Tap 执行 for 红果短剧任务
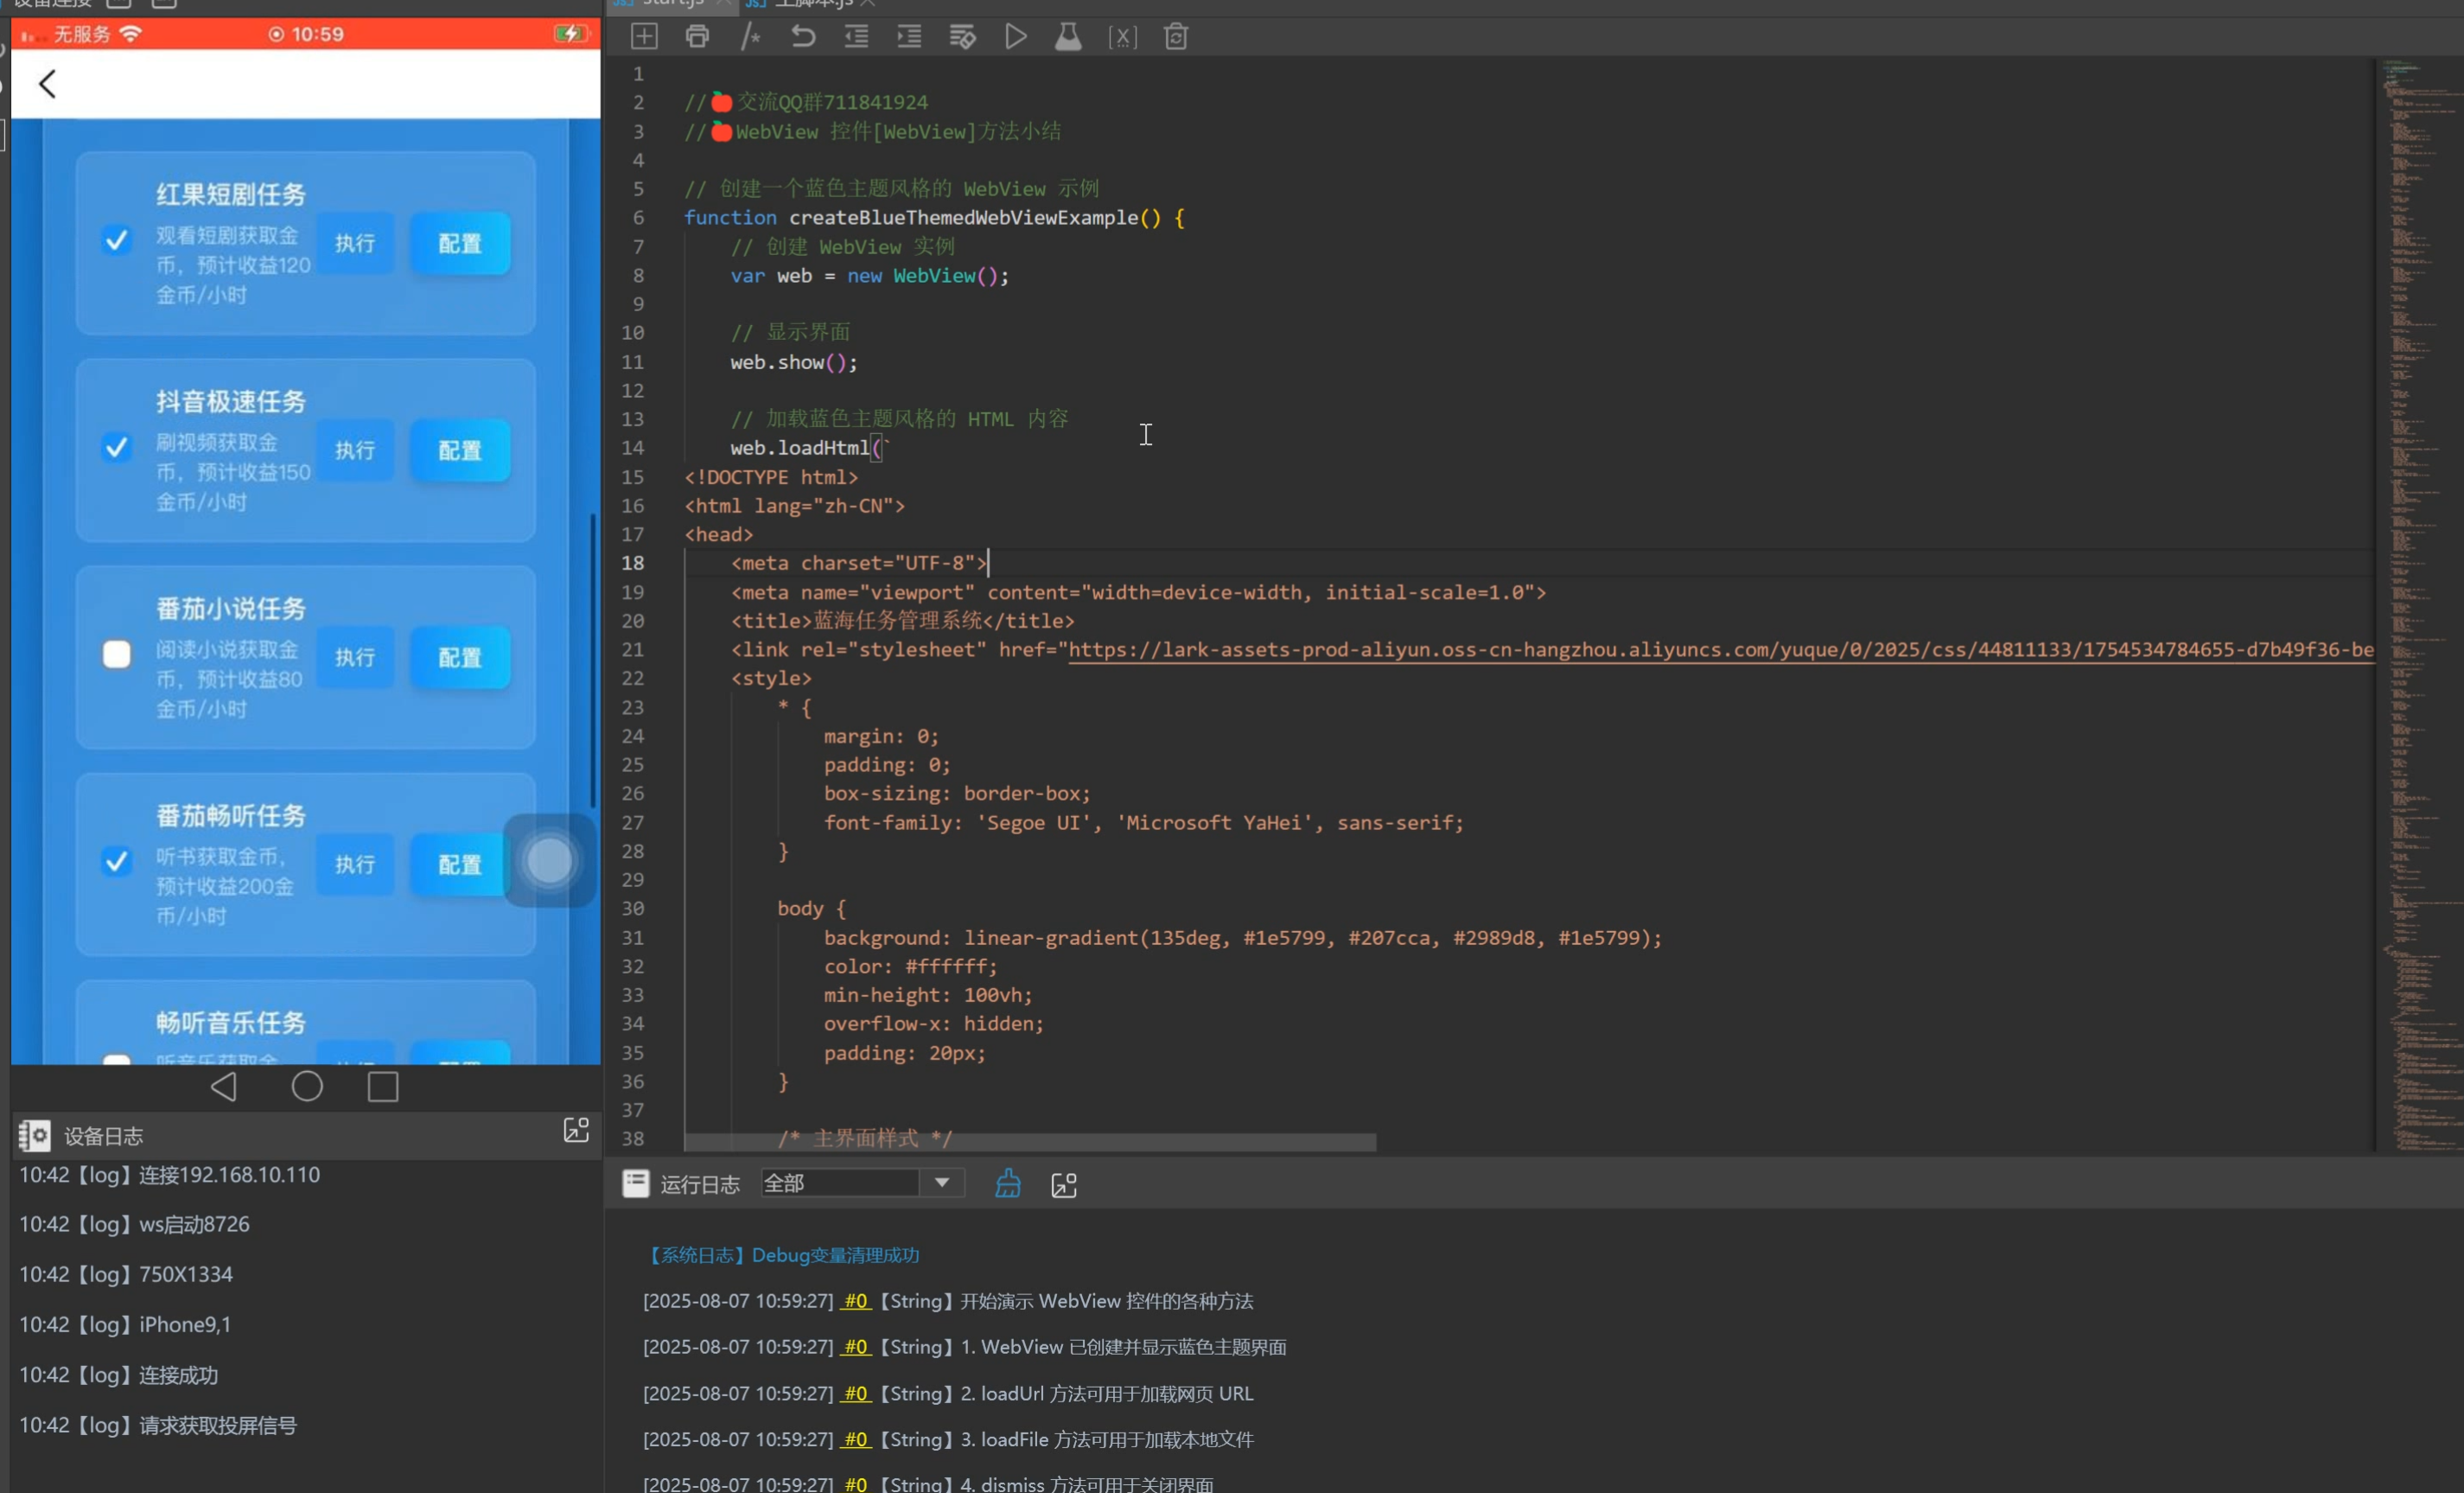Screen dimensions: 2464x1493 pos(355,243)
